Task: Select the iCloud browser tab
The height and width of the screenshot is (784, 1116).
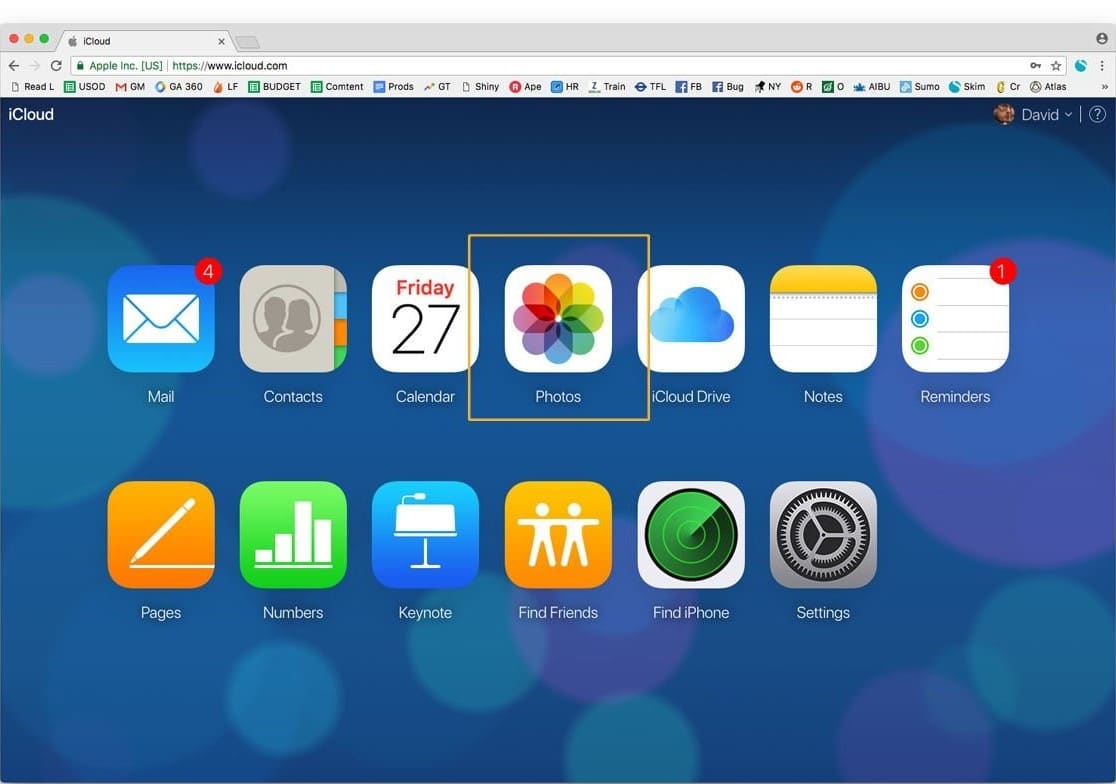Action: [x=146, y=41]
